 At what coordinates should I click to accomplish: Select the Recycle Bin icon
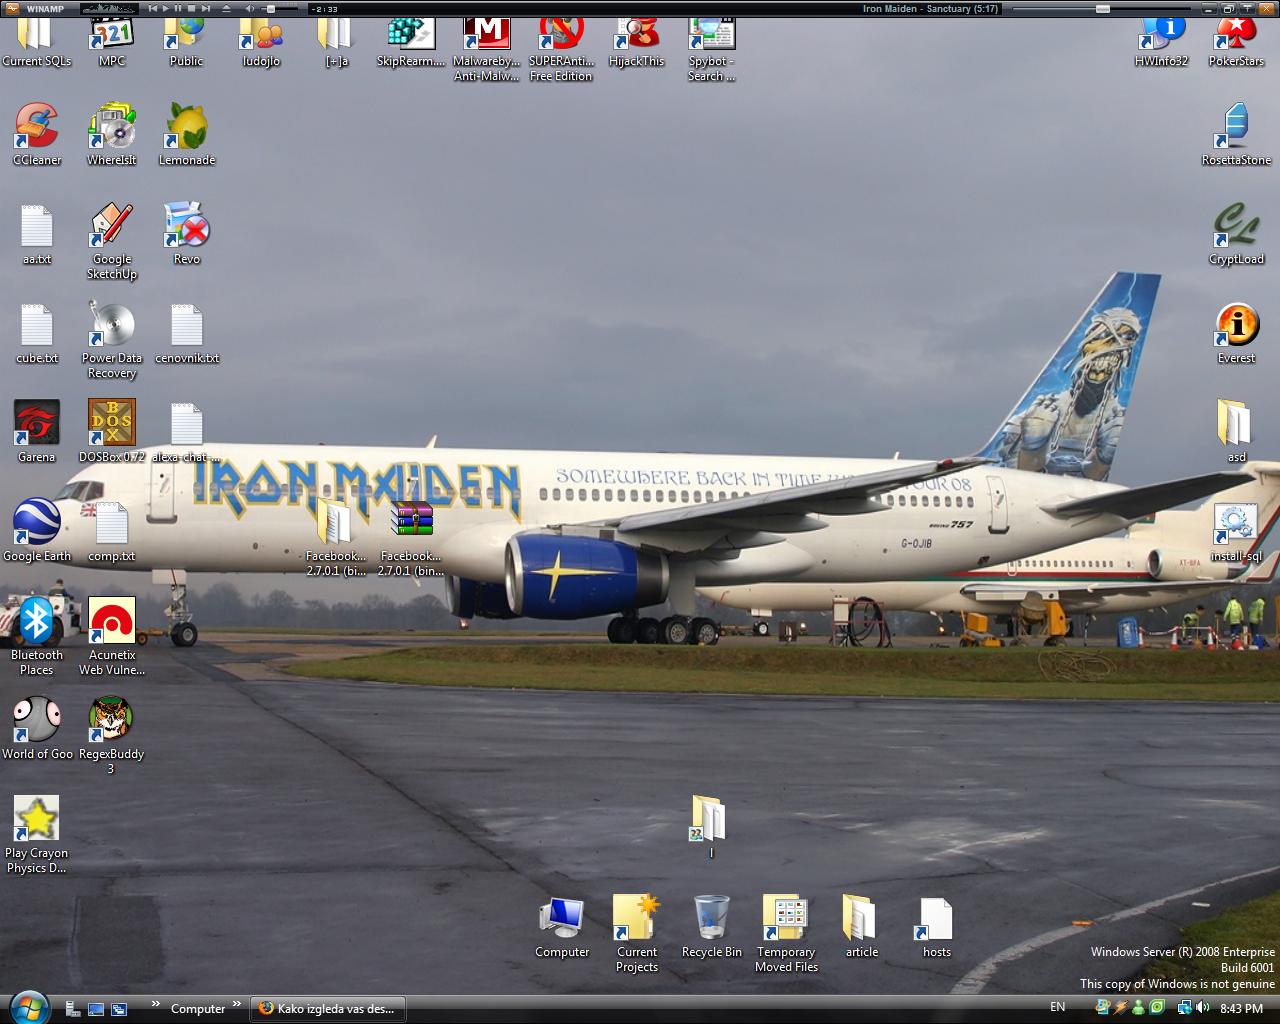[712, 926]
